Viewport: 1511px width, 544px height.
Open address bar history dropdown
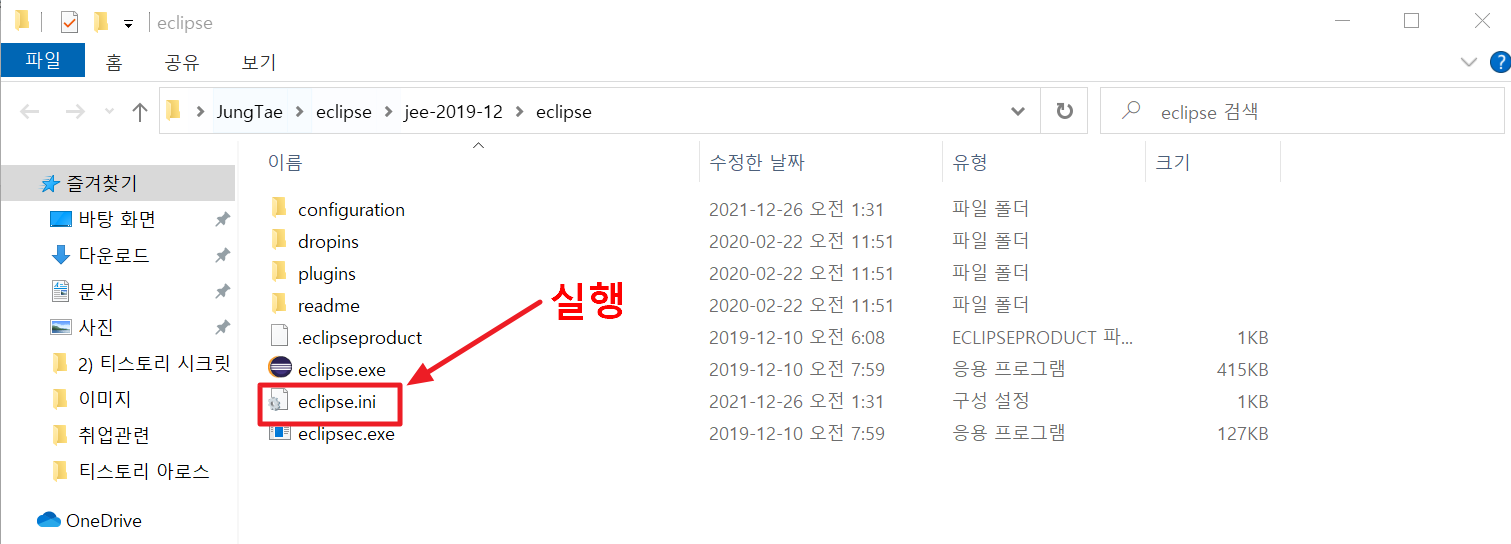click(x=1017, y=112)
